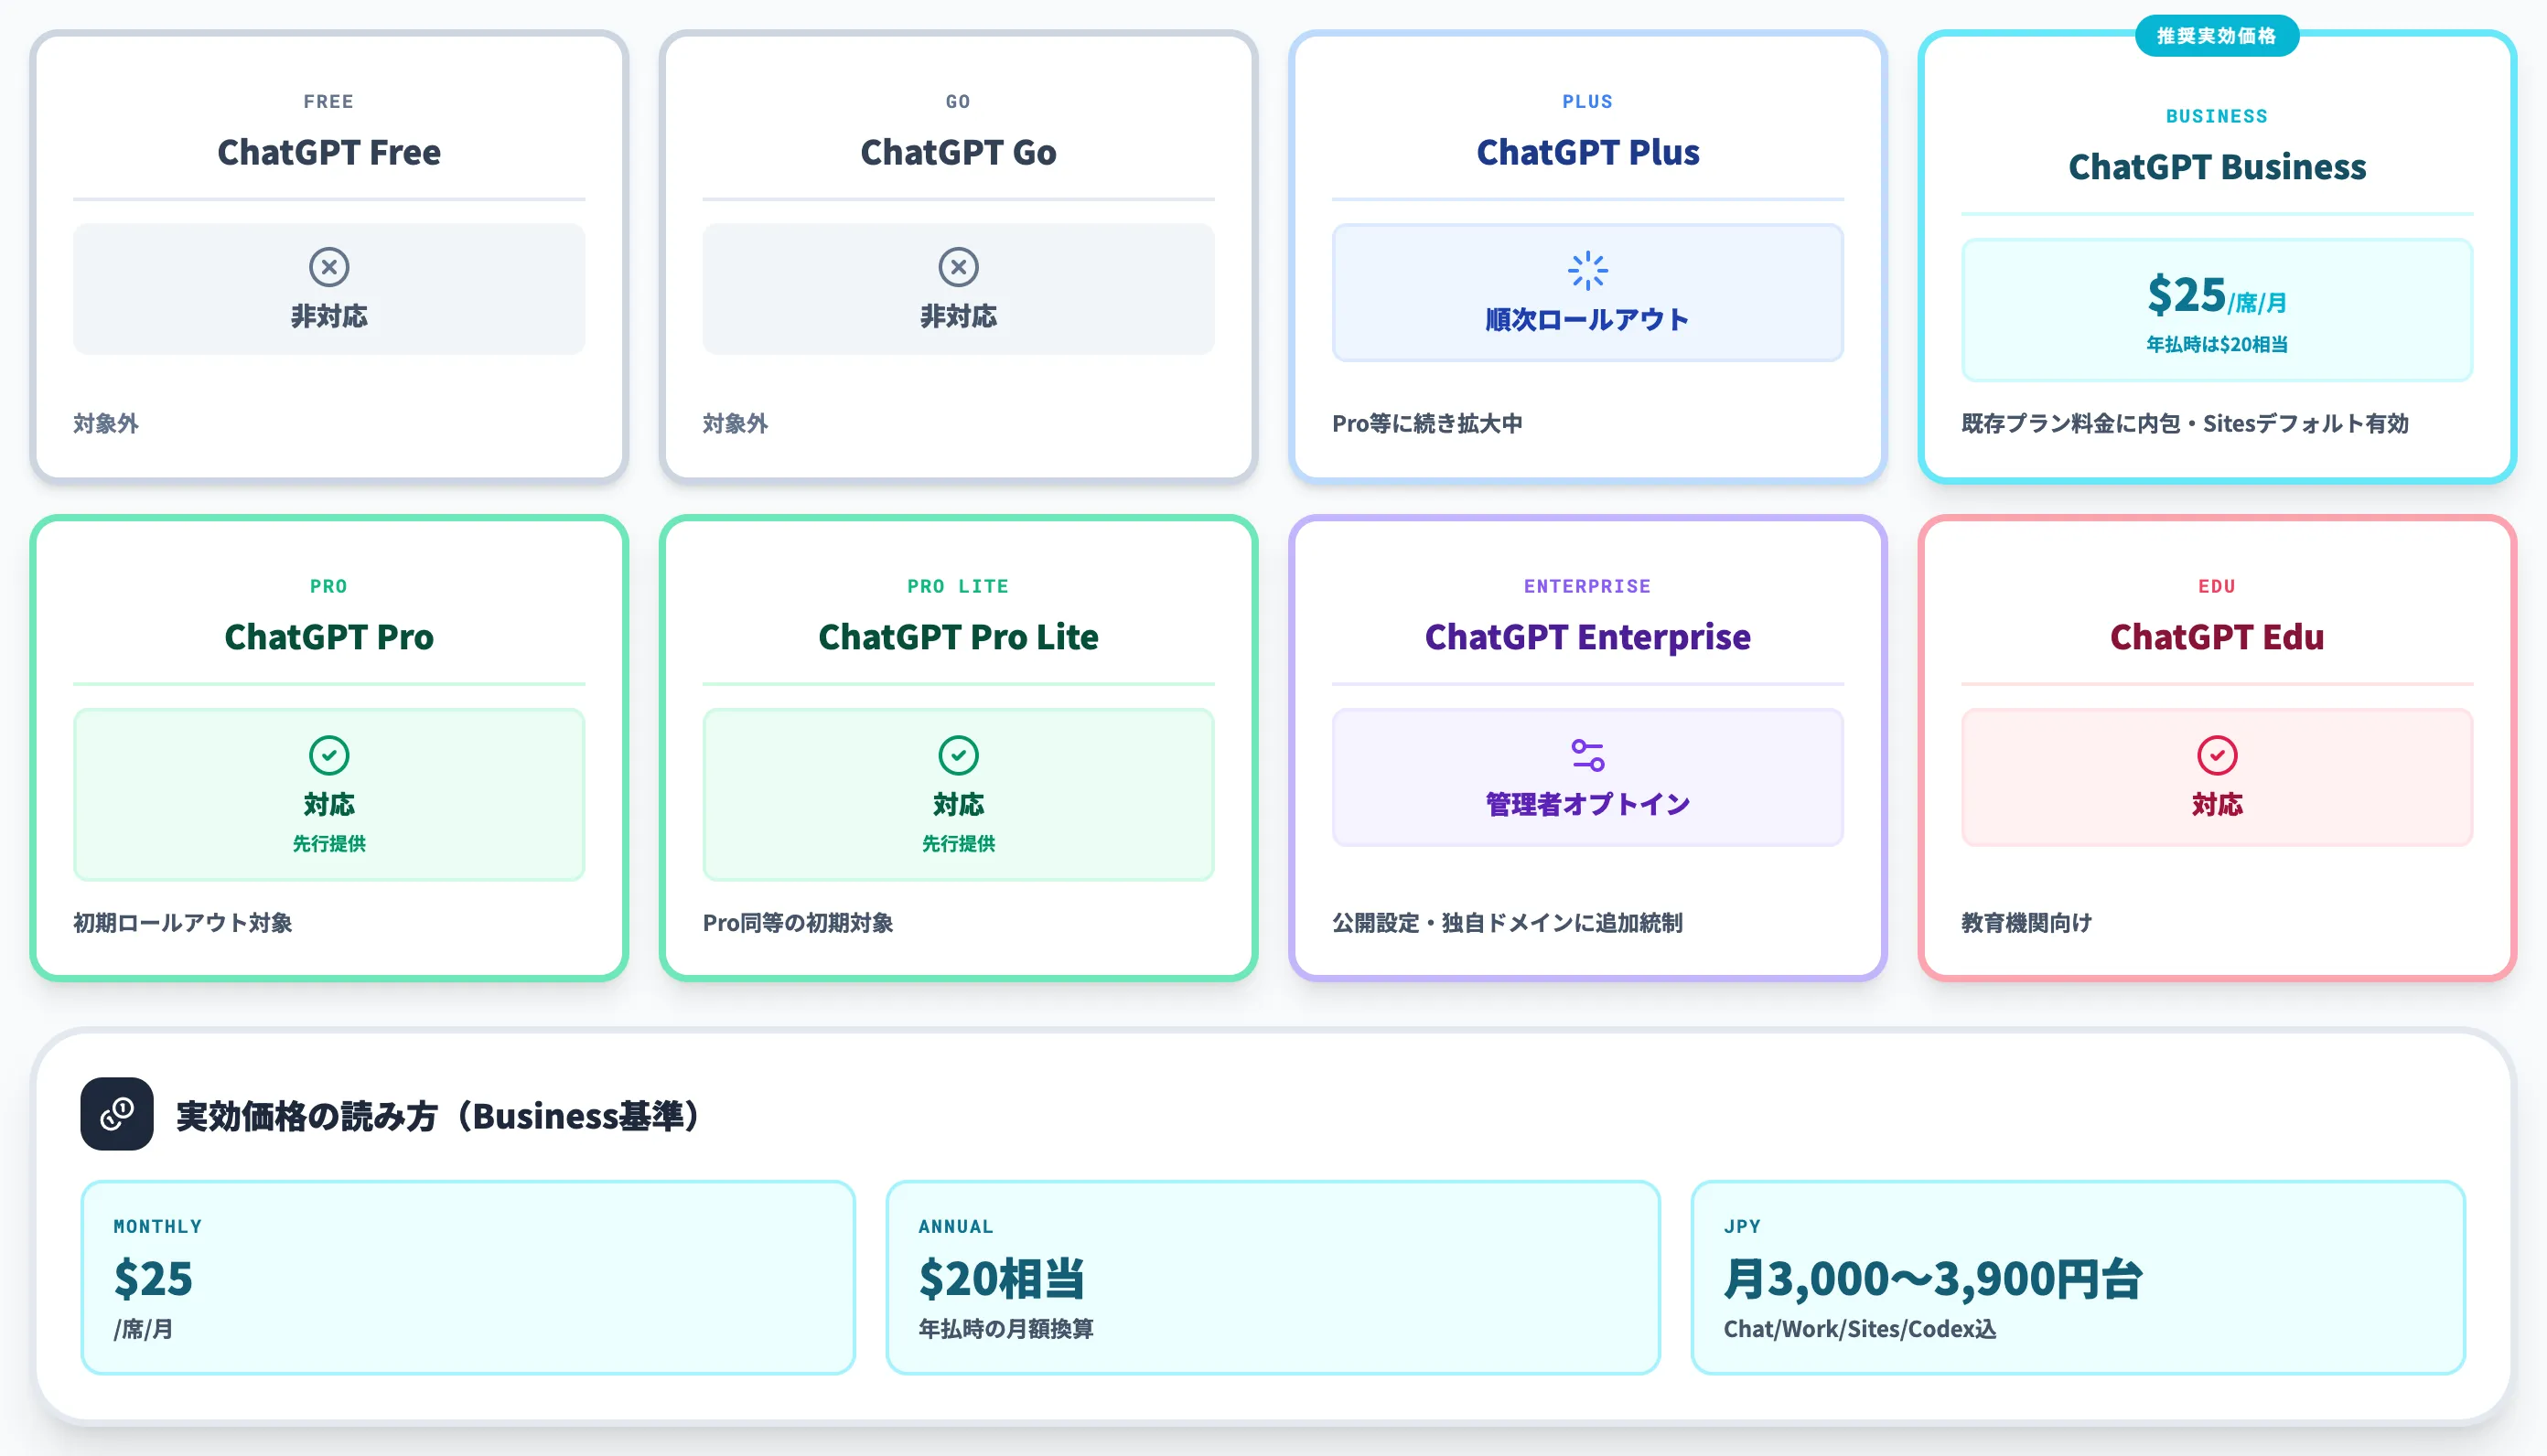The width and height of the screenshot is (2547, 1456).
Task: Click the rollout spinner icon in ChatGPT Plus card
Action: [x=1587, y=271]
